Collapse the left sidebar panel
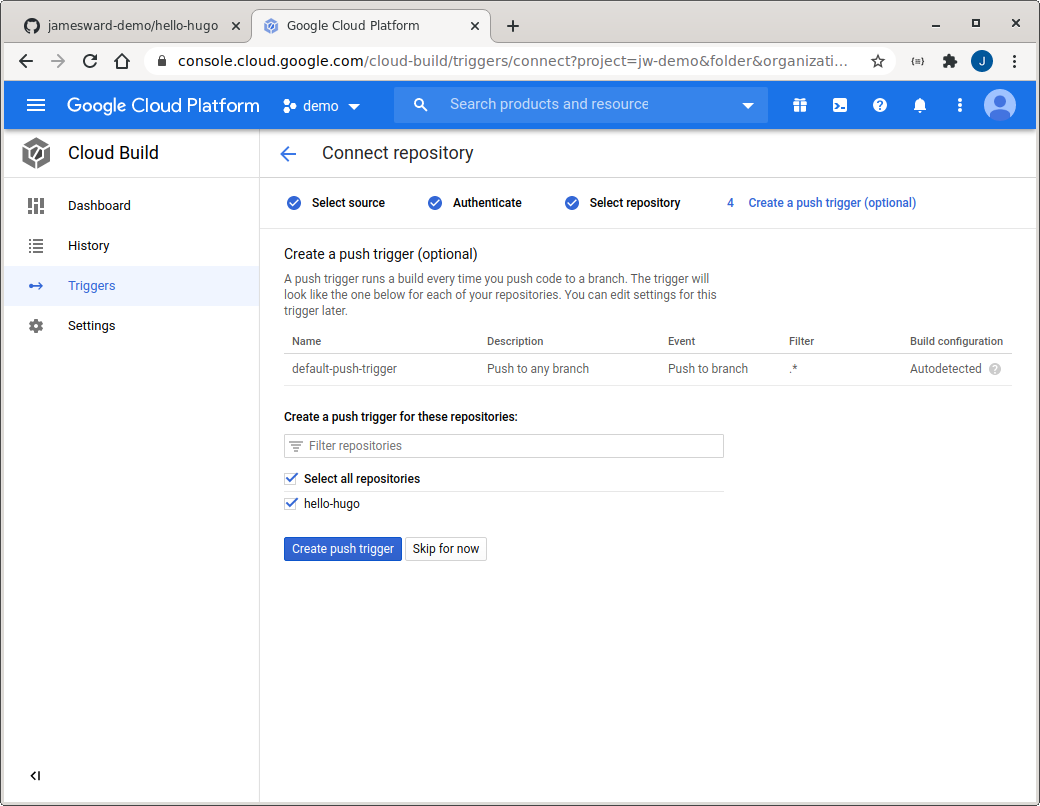The height and width of the screenshot is (806, 1040). coord(35,775)
